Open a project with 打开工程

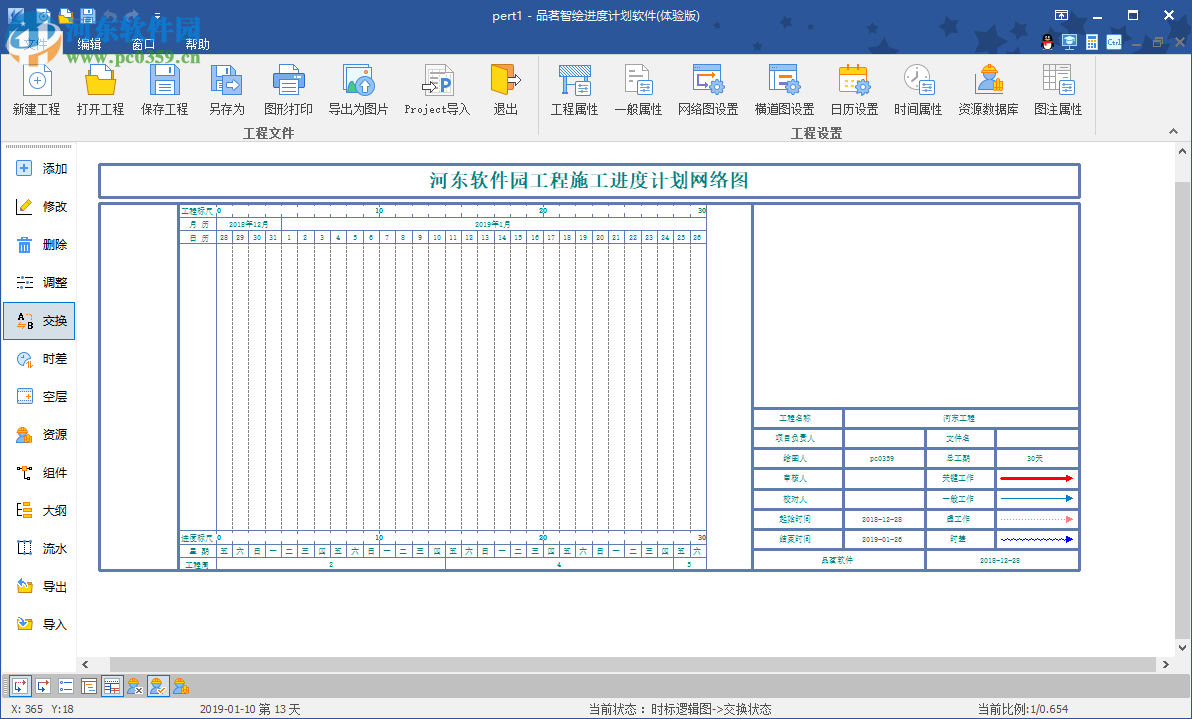coord(100,90)
